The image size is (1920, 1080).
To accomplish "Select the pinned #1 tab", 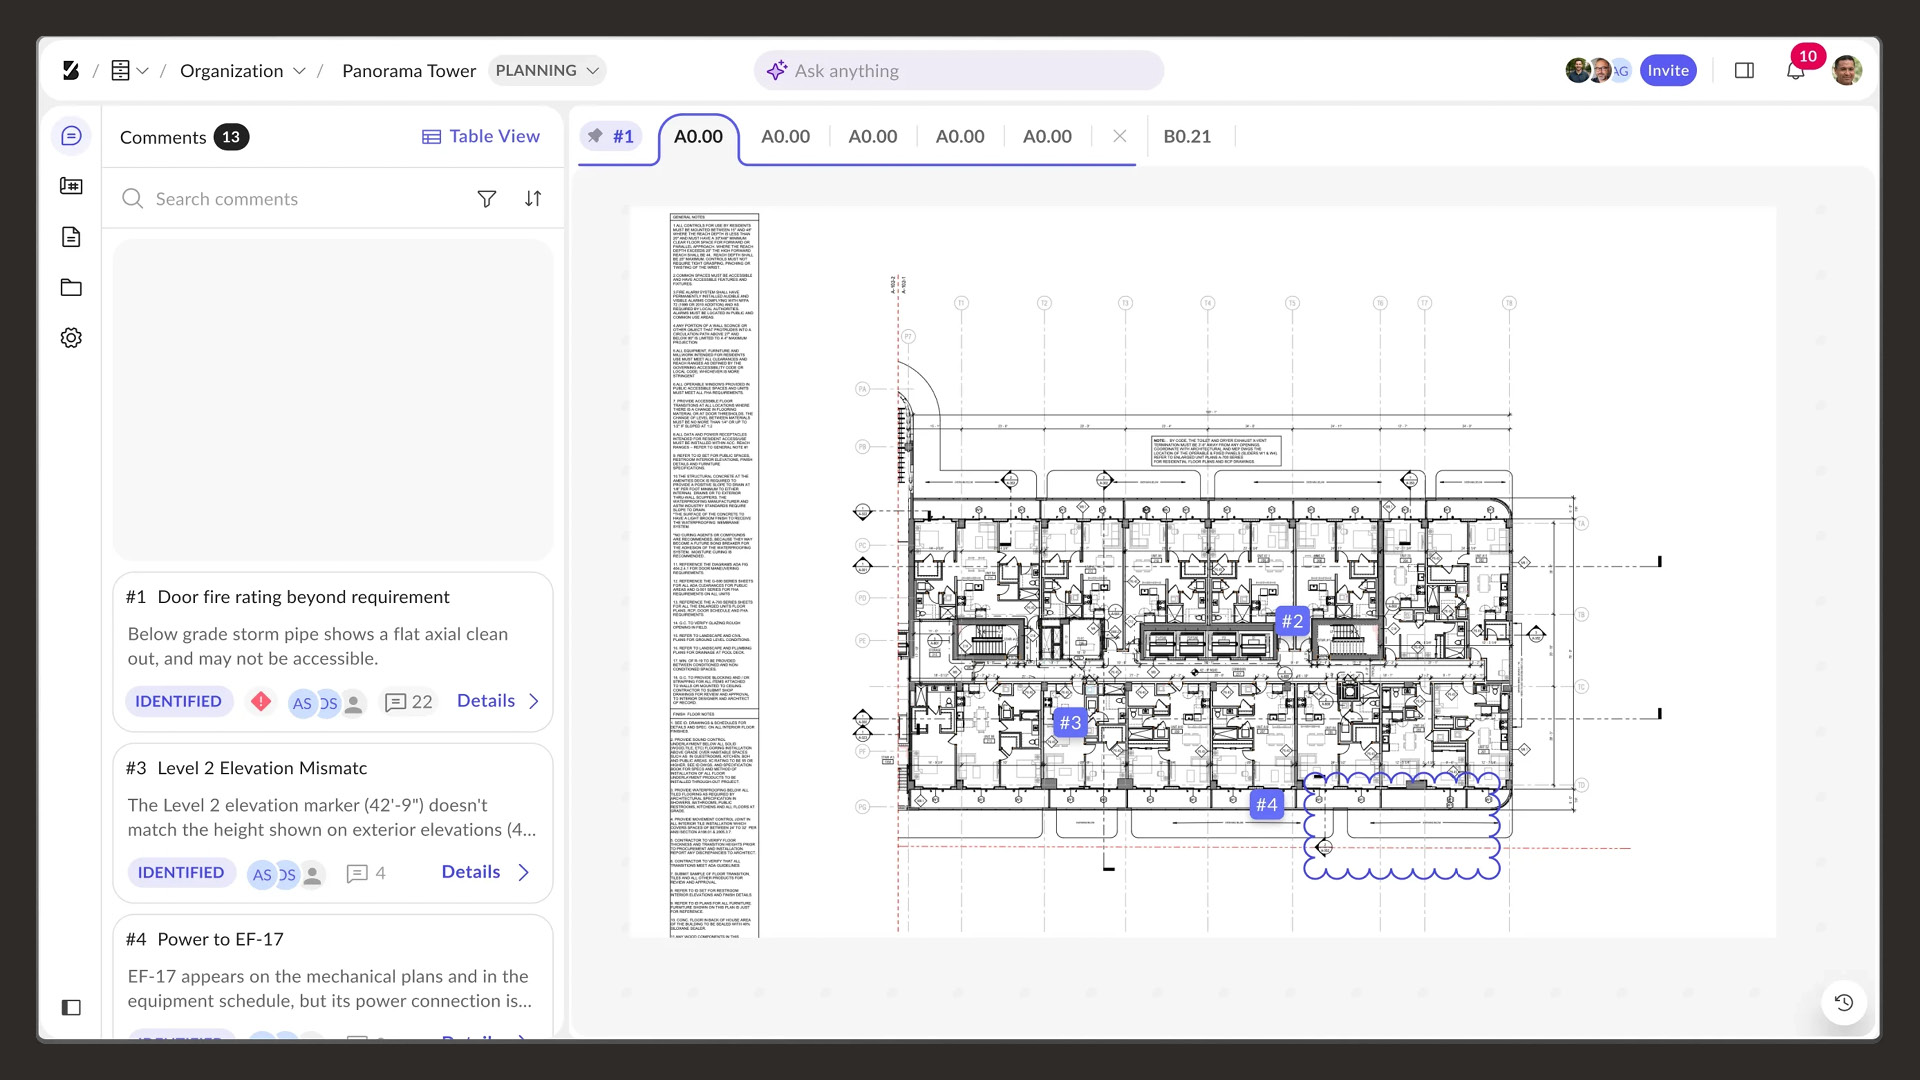I will tap(610, 136).
